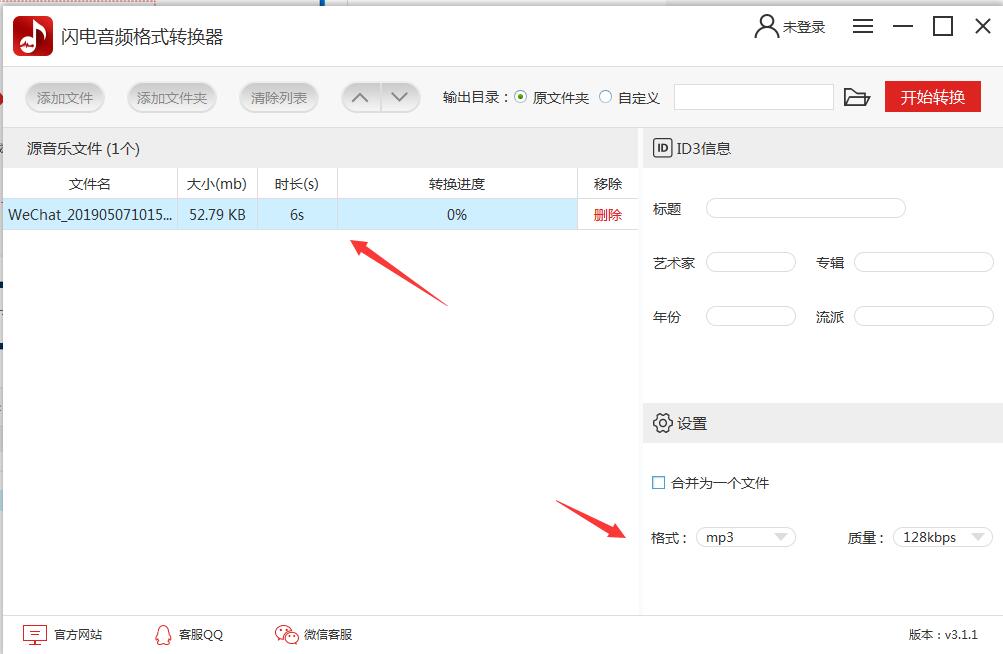Viewport: 1003px width, 654px height.
Task: Click the ID3信息 badge icon
Action: coord(662,147)
